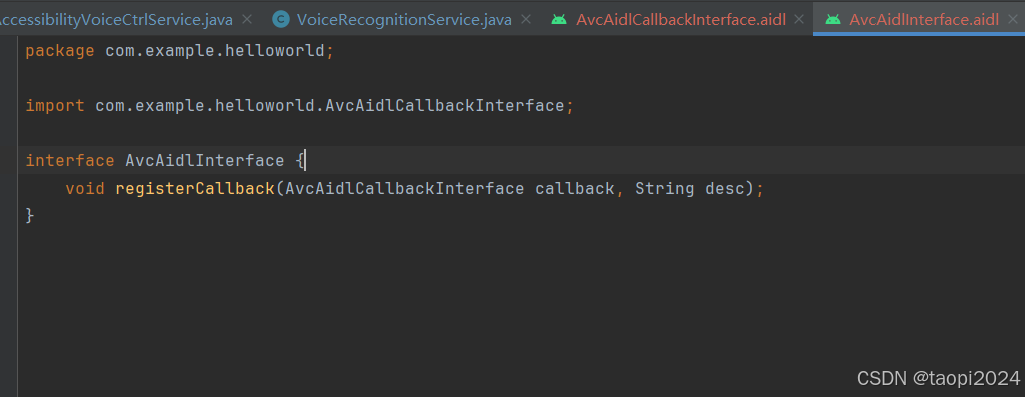Close the AvcAidlCallbackInterface.aidl tab
Image resolution: width=1025 pixels, height=397 pixels.
pyautogui.click(x=799, y=20)
